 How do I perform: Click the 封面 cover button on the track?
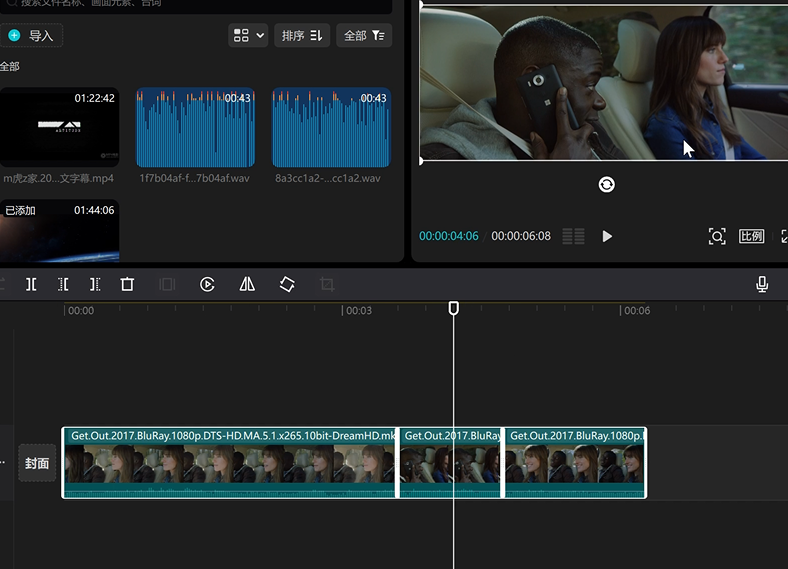(37, 463)
